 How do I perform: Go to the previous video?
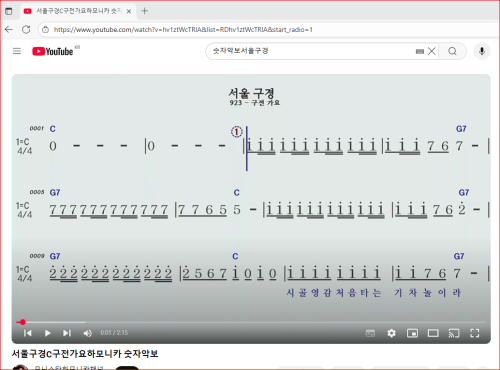(28, 333)
